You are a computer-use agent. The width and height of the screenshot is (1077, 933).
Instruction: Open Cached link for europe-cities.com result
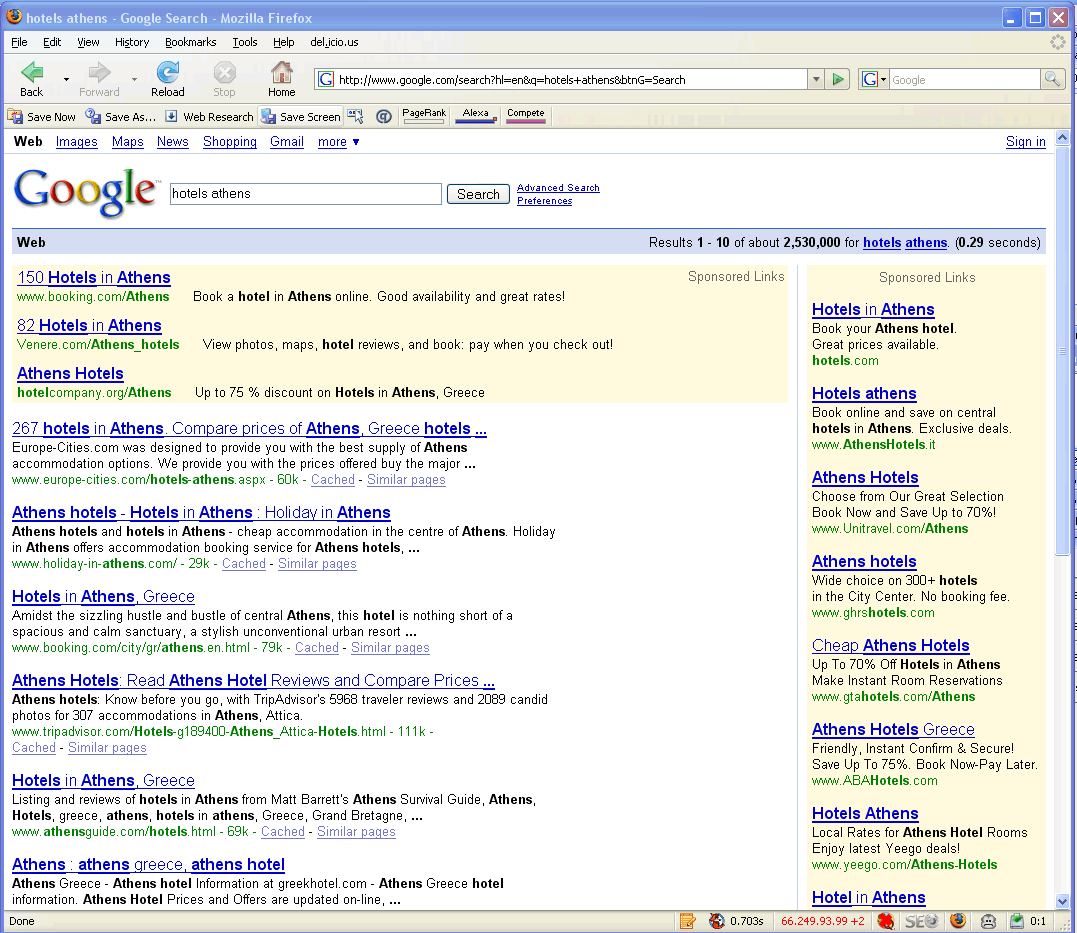[333, 480]
